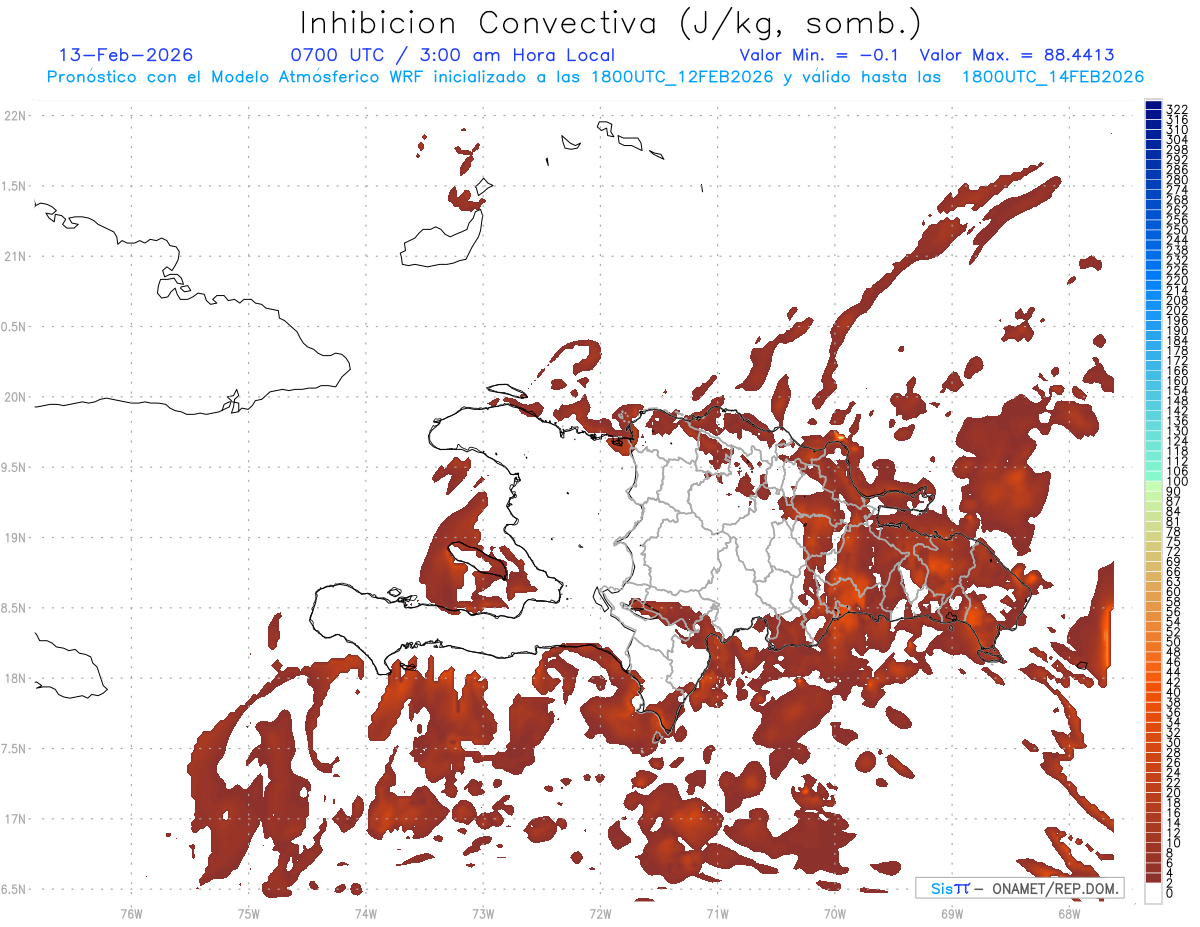This screenshot has width=1200, height=927.
Task: Click the "73W" longitude label
Action: coord(483,912)
